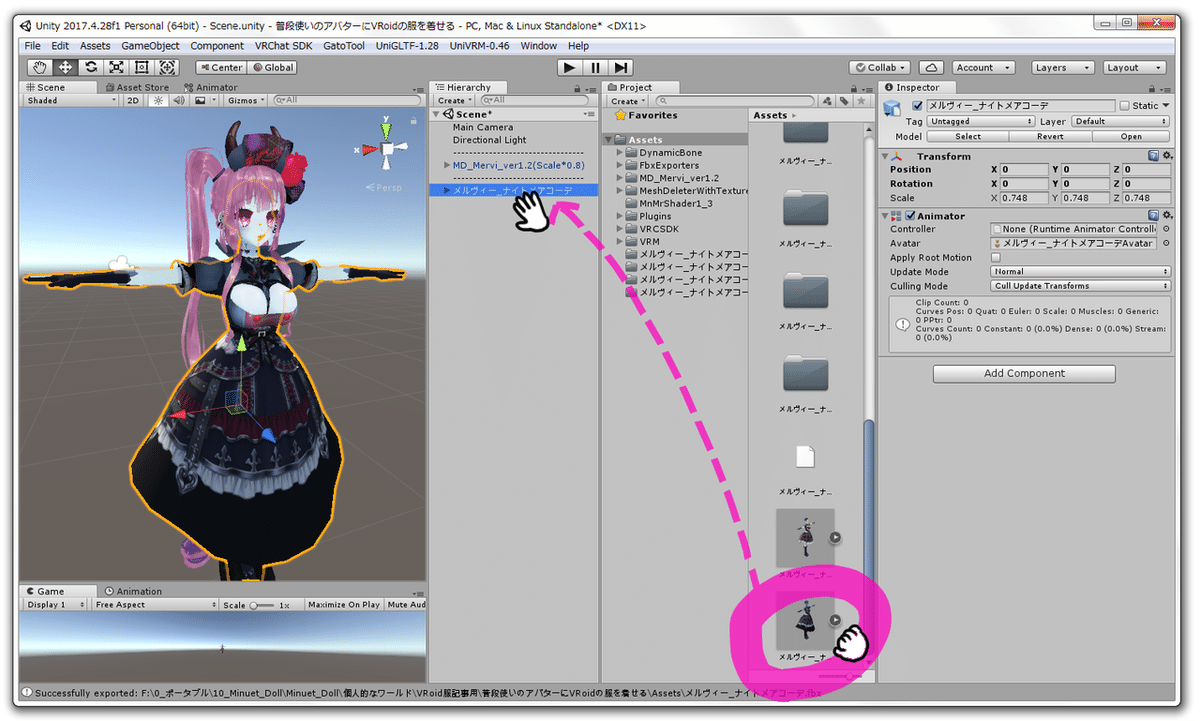Select the Hand tool in toolbar
1200x721 pixels.
pos(41,67)
